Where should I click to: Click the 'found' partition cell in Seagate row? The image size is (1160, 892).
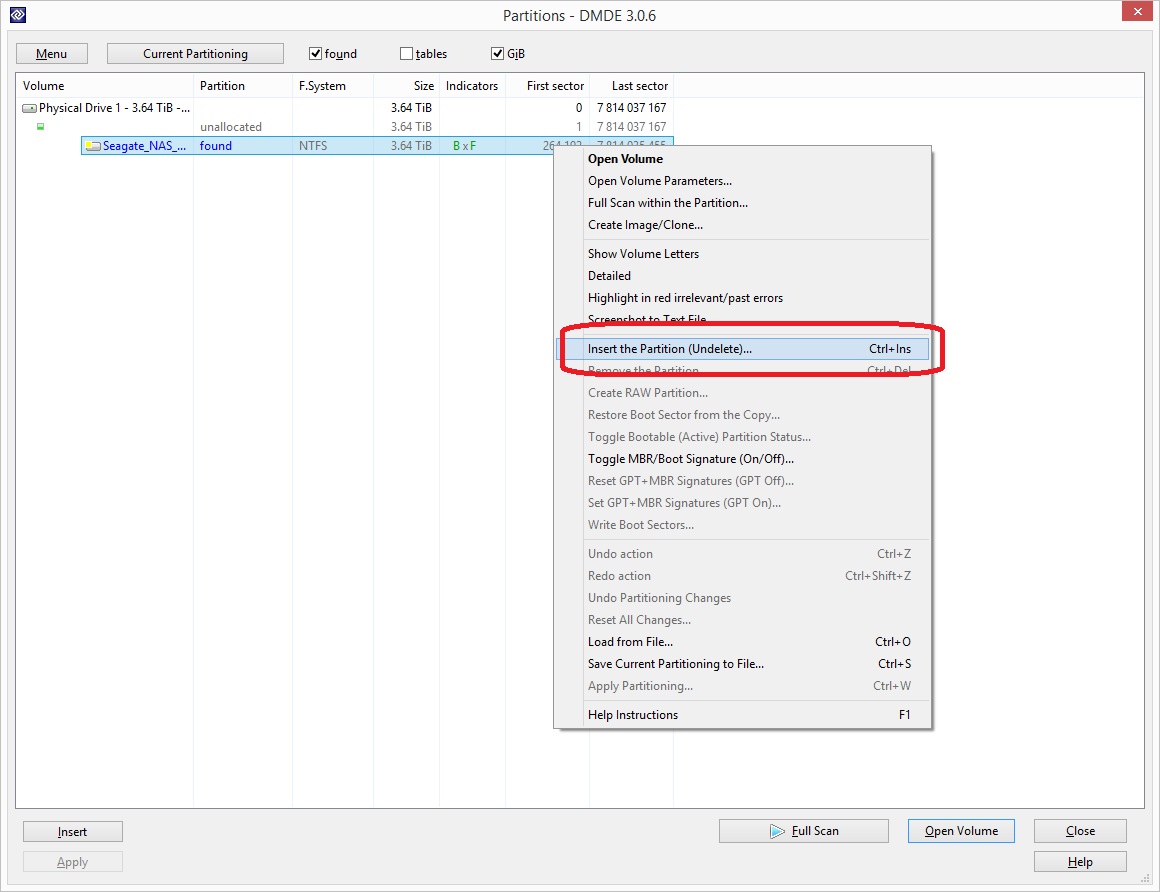pos(216,146)
